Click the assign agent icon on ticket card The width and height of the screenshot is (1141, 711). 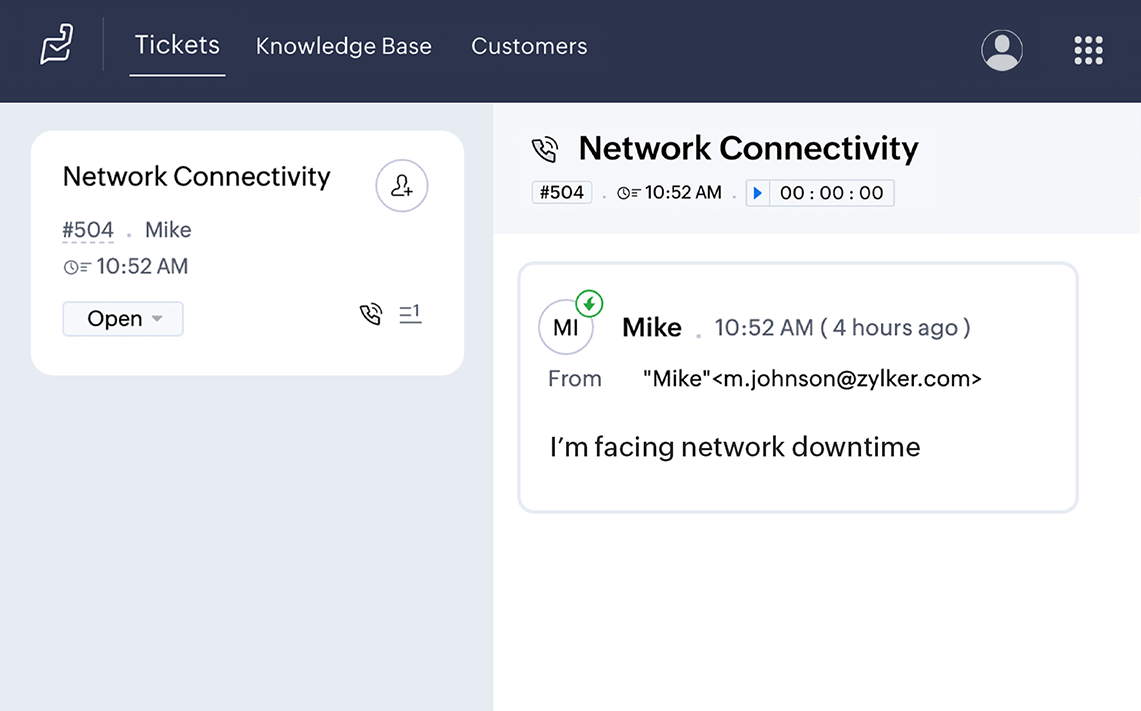pyautogui.click(x=402, y=186)
